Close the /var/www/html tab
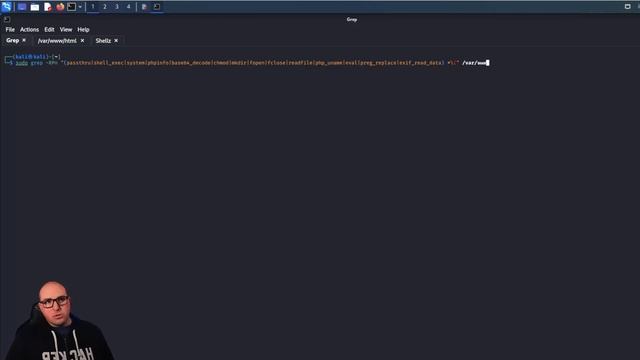This screenshot has width=640, height=360. [82, 41]
